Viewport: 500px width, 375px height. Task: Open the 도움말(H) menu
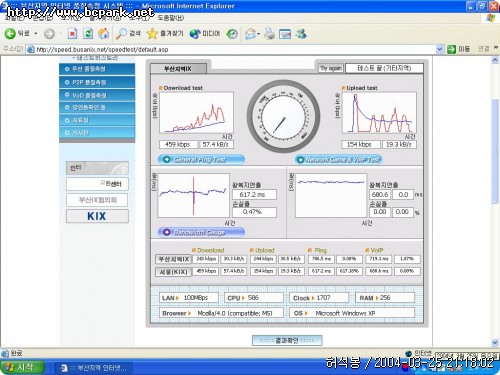(x=170, y=18)
